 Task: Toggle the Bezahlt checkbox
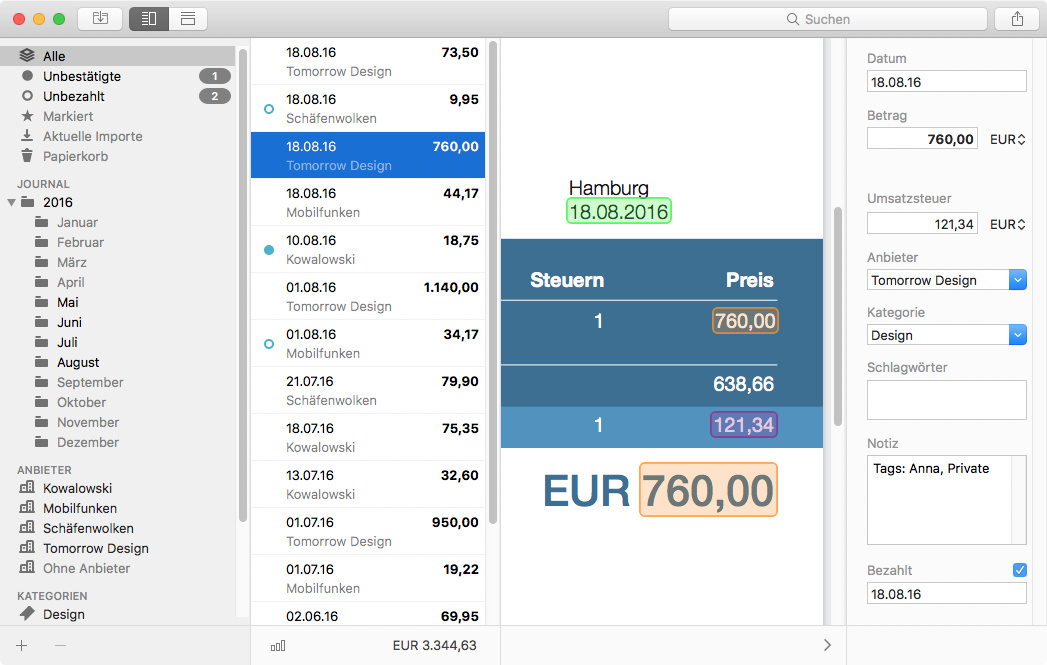(x=1019, y=570)
